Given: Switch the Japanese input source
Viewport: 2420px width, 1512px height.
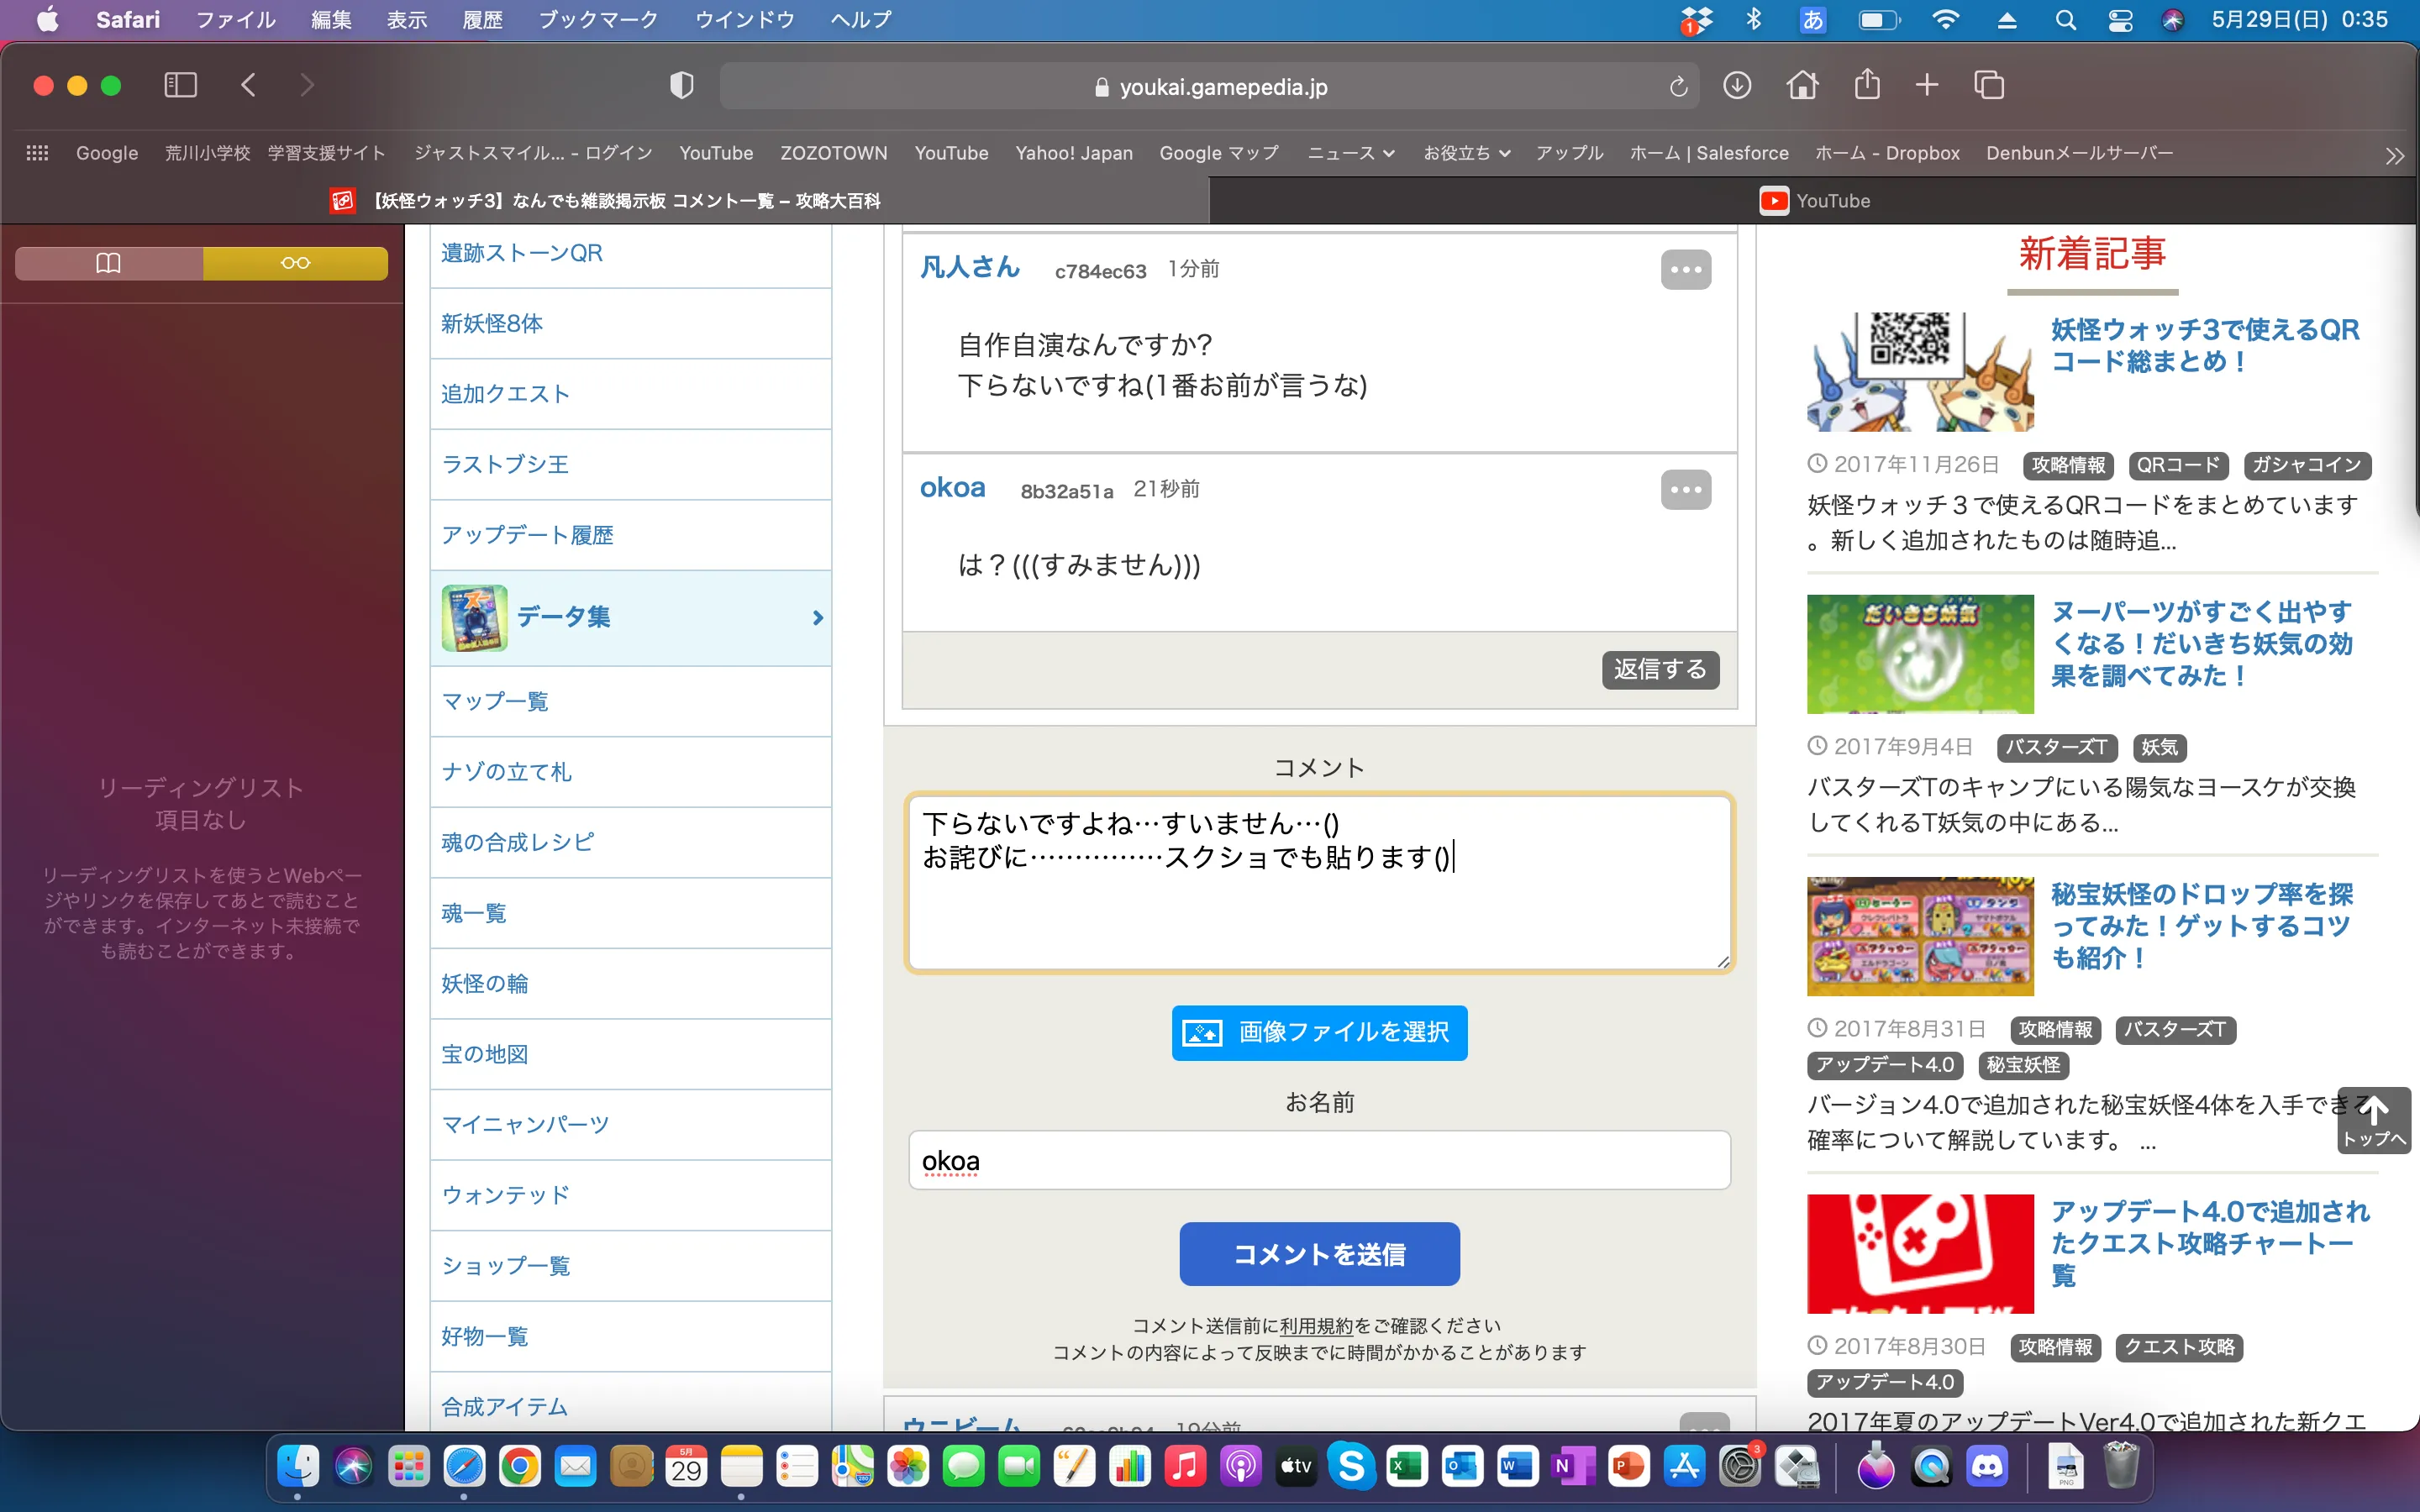Looking at the screenshot, I should click(1812, 20).
